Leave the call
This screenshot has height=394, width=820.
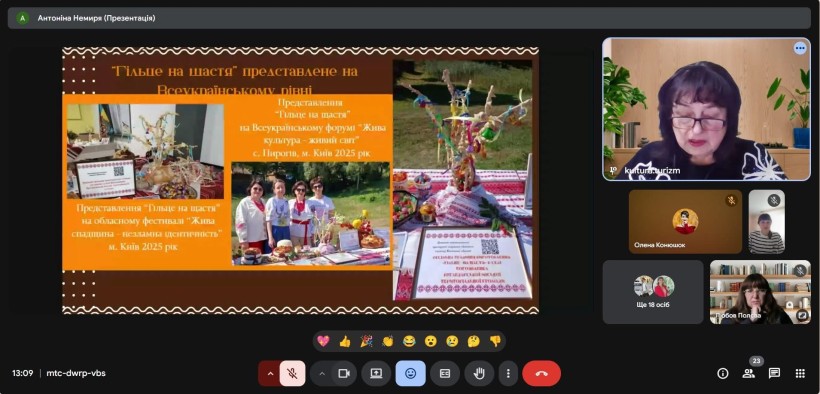[541, 374]
